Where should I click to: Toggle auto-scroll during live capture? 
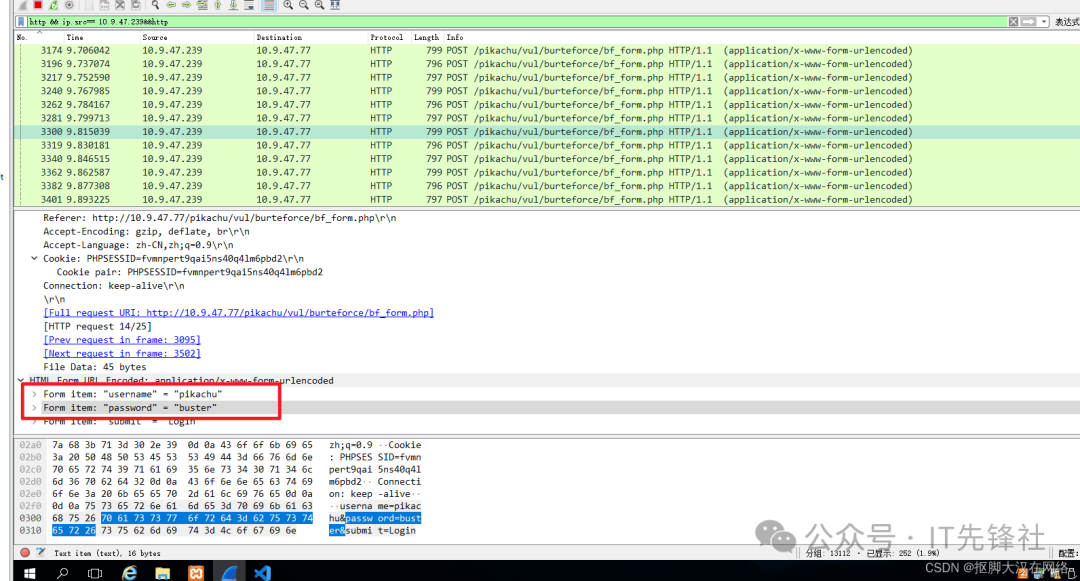250,5
